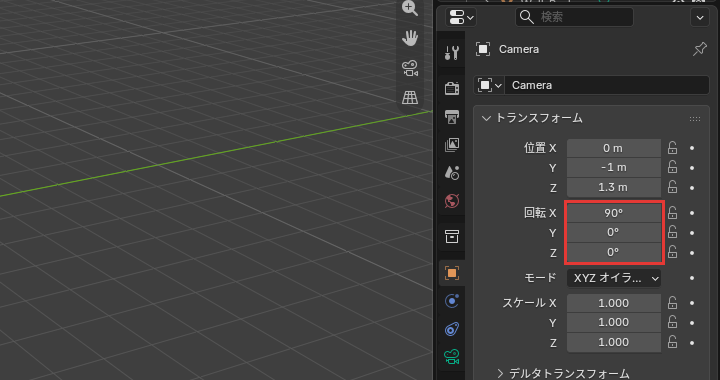This screenshot has width=720, height=380.
Task: Open the properties editor type dropdown
Action: tap(461, 17)
